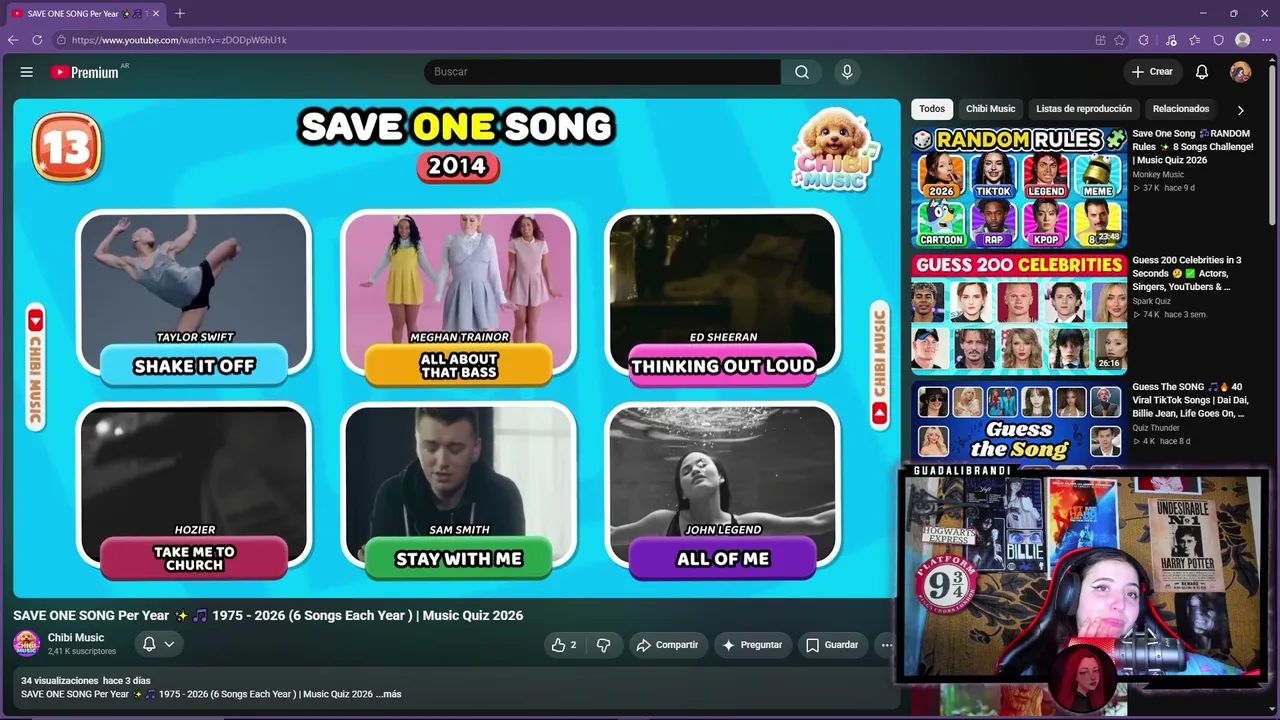Start voice search with the microphone
This screenshot has height=720, width=1280.
click(847, 72)
